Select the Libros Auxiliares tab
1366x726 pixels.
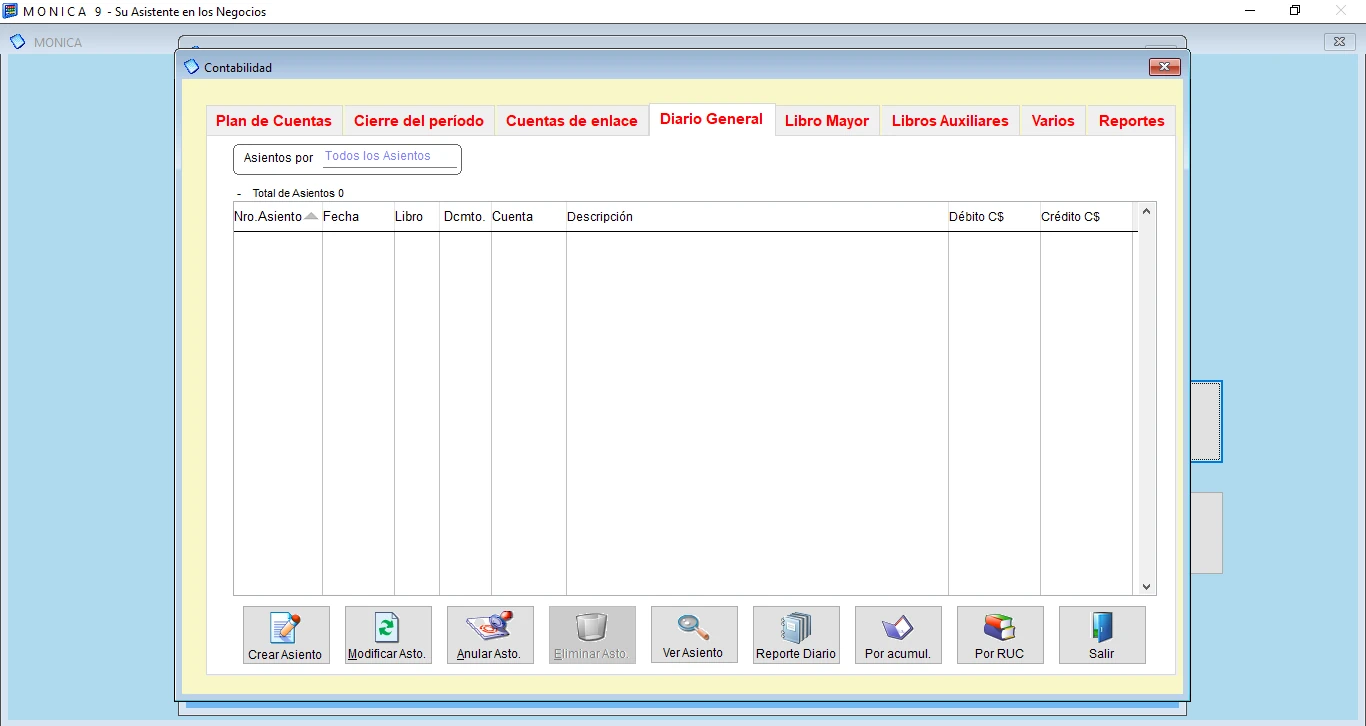click(948, 120)
